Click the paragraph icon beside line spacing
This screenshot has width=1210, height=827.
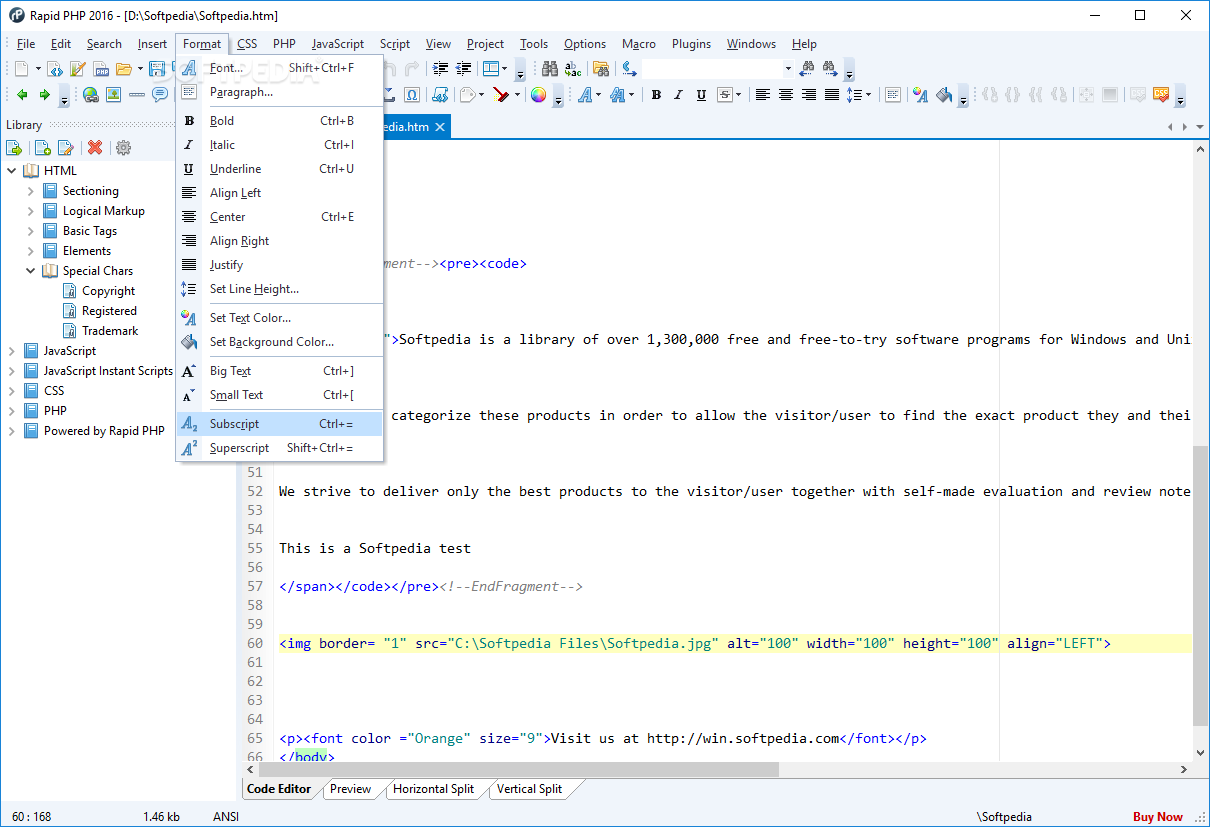click(x=893, y=95)
